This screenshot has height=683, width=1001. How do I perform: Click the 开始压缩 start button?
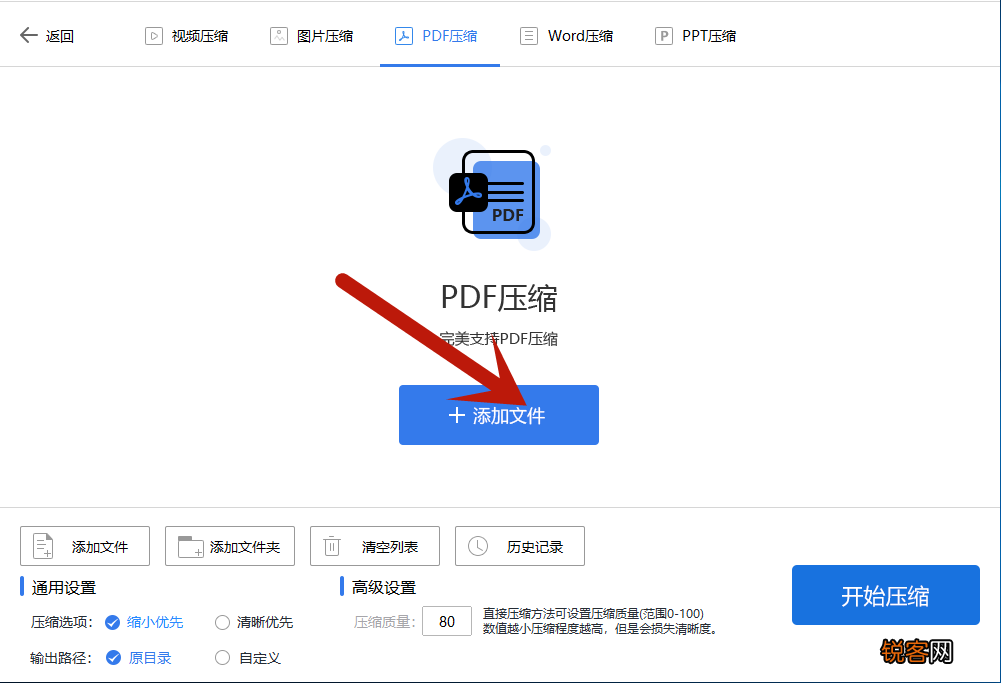coord(885,595)
